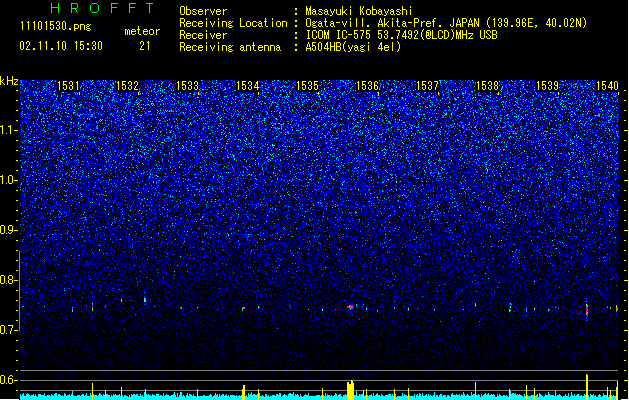The image size is (629, 400).
Task: Click the meteor count 21
Action: 145,46
